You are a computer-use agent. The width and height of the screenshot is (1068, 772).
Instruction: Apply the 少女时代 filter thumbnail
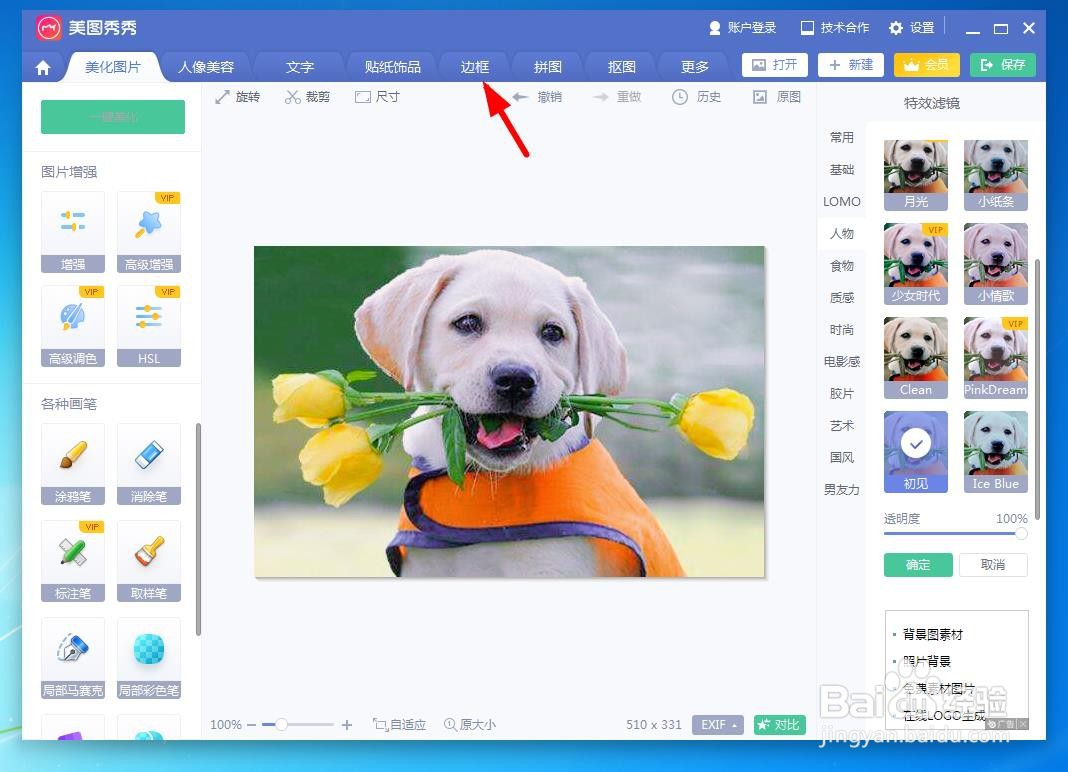click(916, 264)
